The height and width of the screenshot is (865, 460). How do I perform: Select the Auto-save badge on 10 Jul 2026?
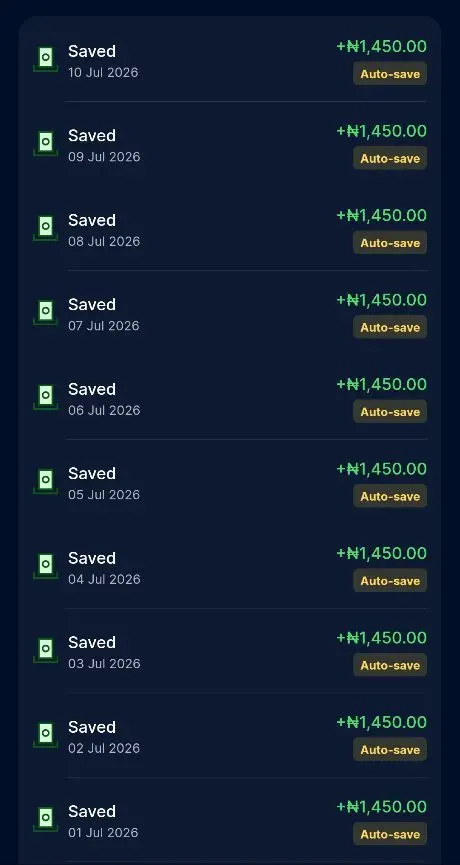point(390,74)
